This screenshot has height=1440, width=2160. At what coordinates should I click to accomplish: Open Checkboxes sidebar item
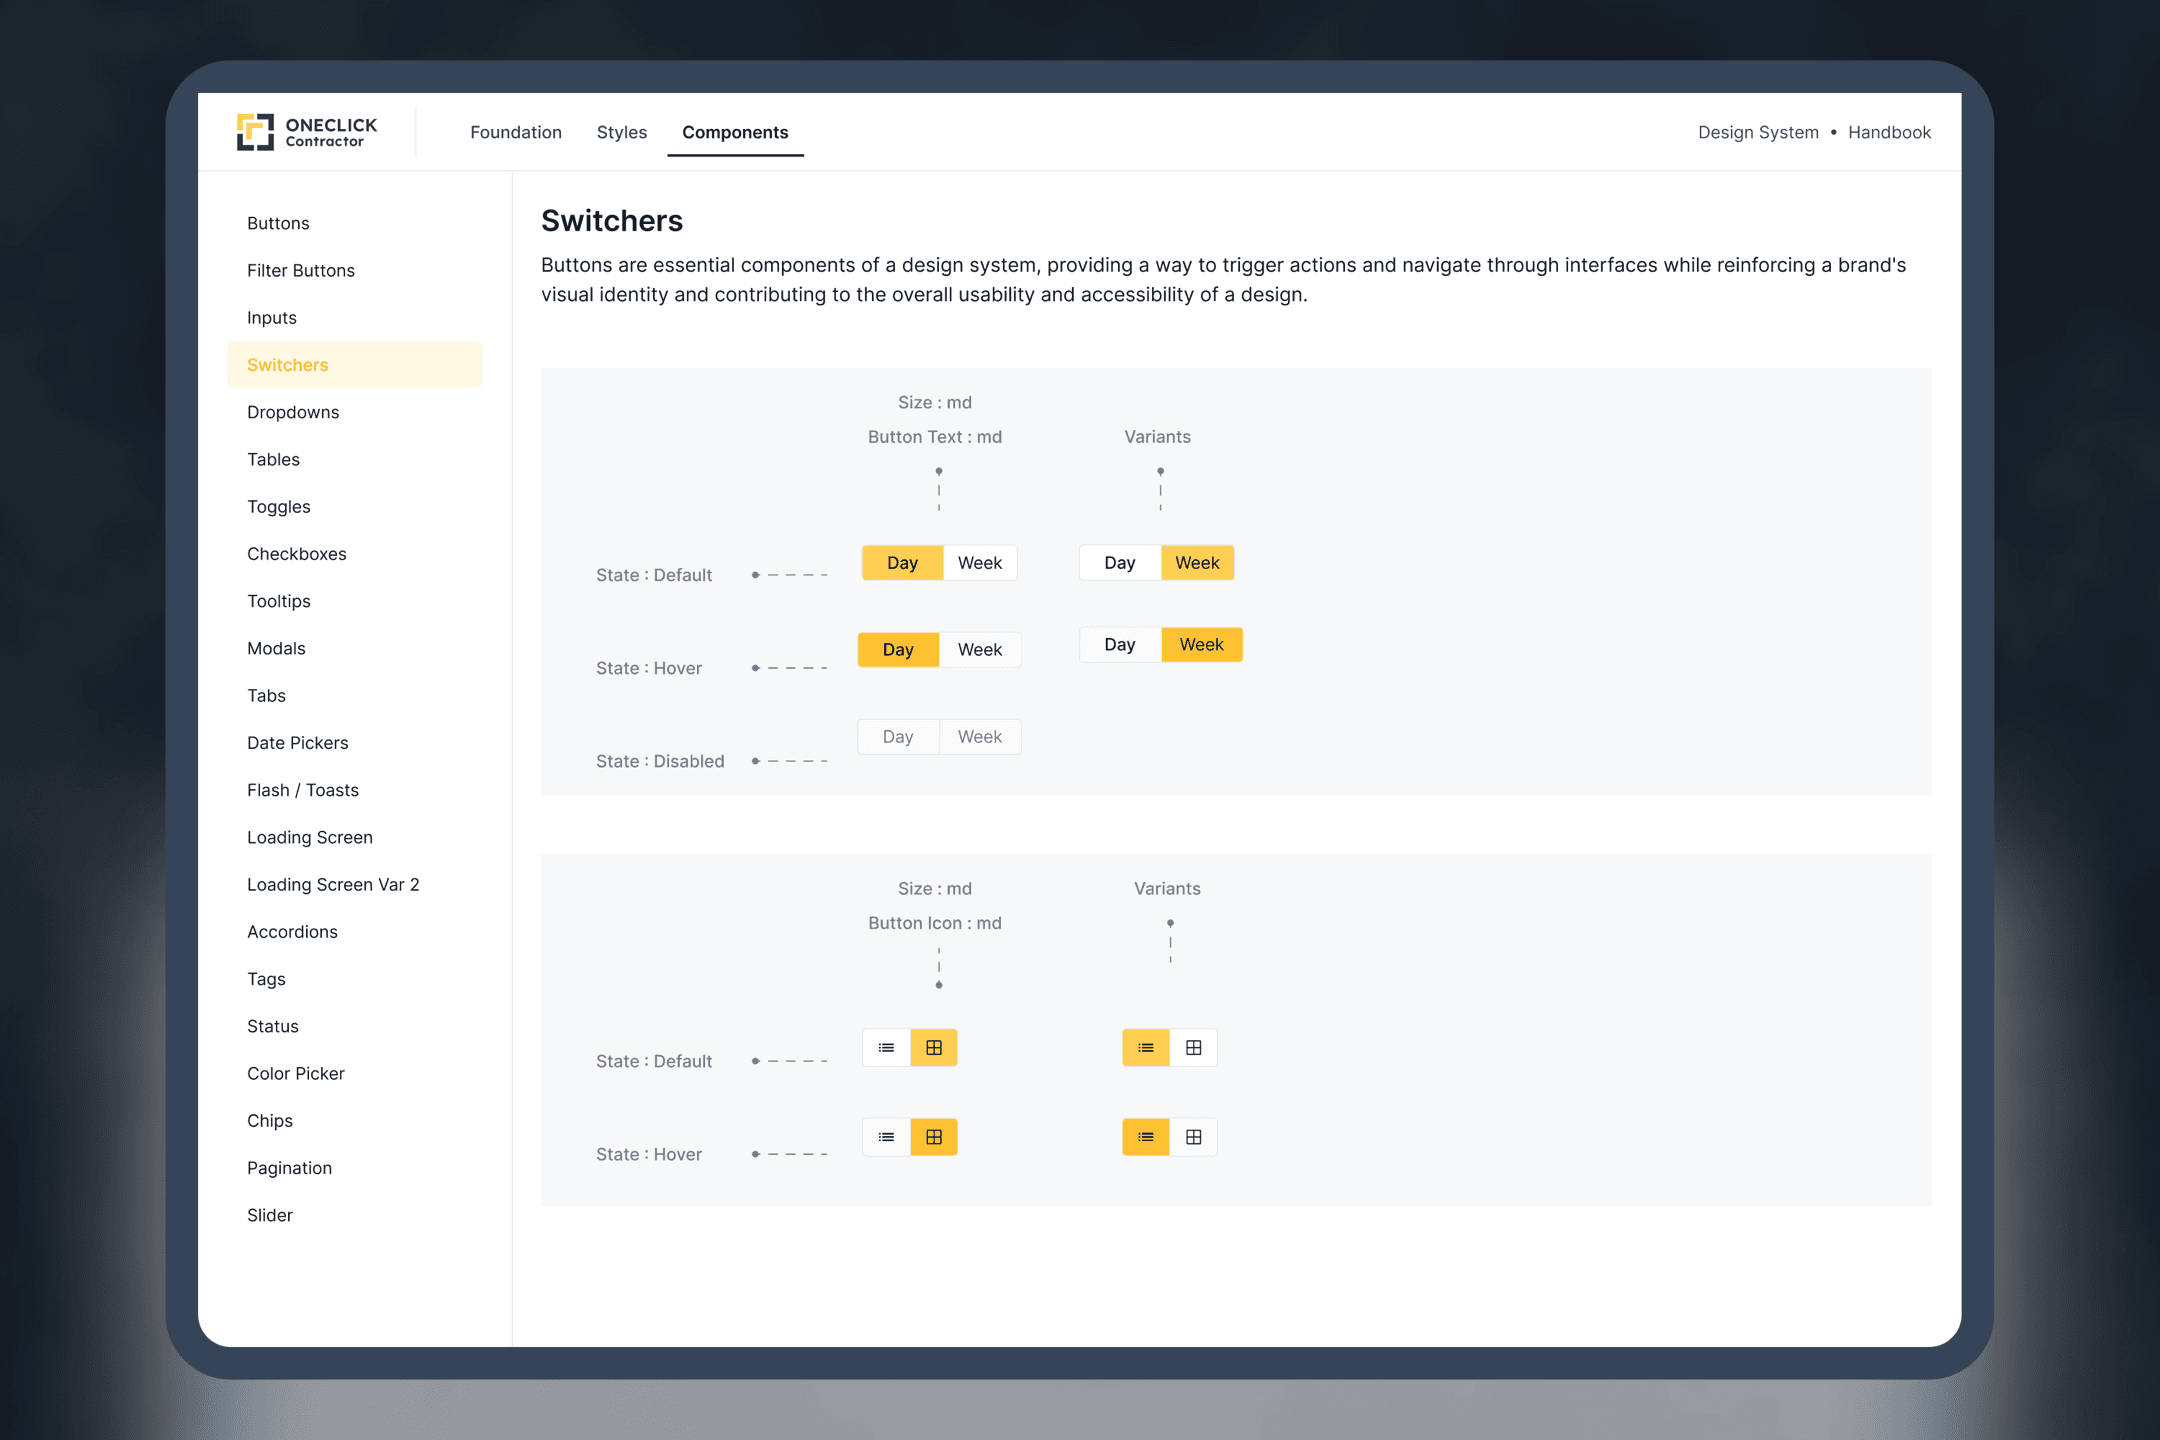pos(297,553)
